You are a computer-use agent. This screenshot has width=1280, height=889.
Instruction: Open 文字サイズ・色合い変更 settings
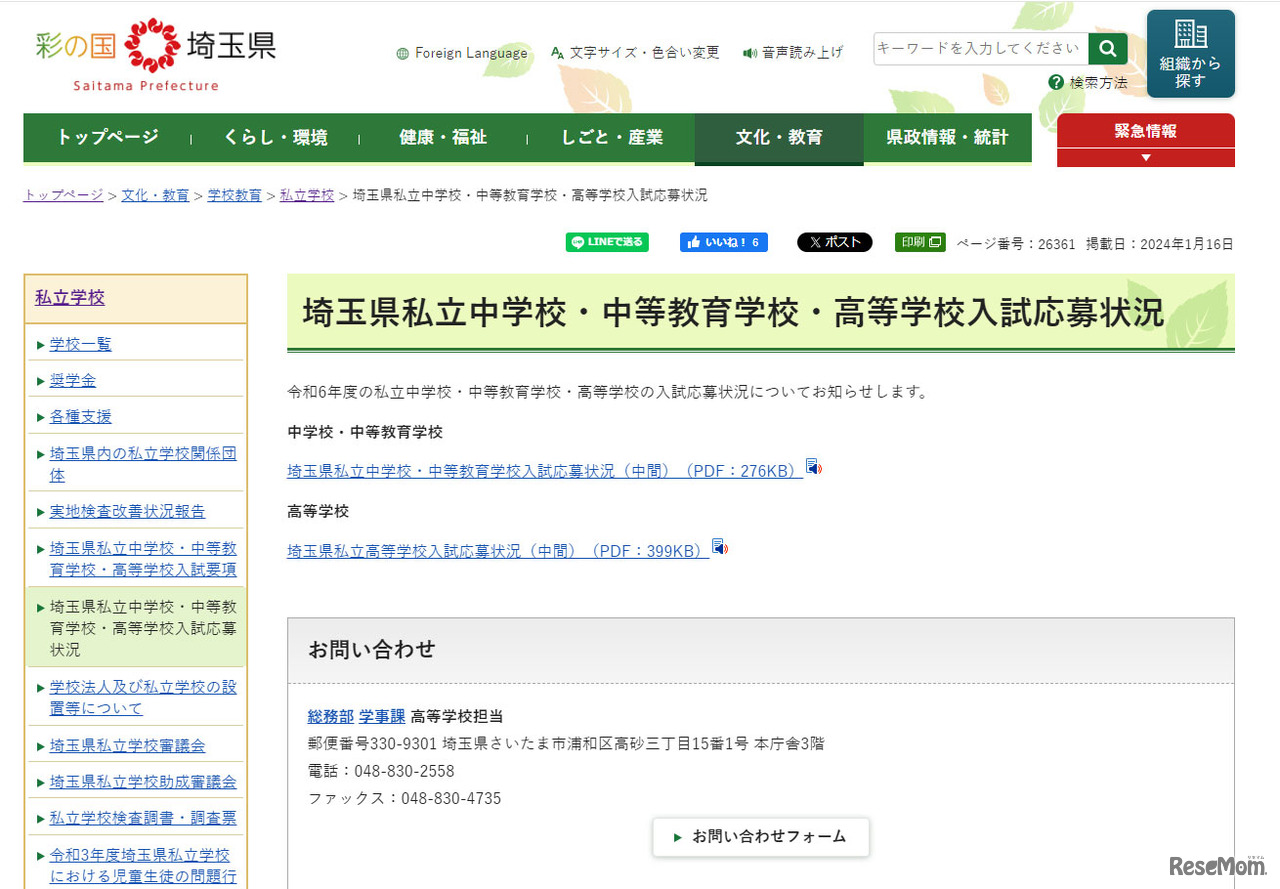point(635,53)
